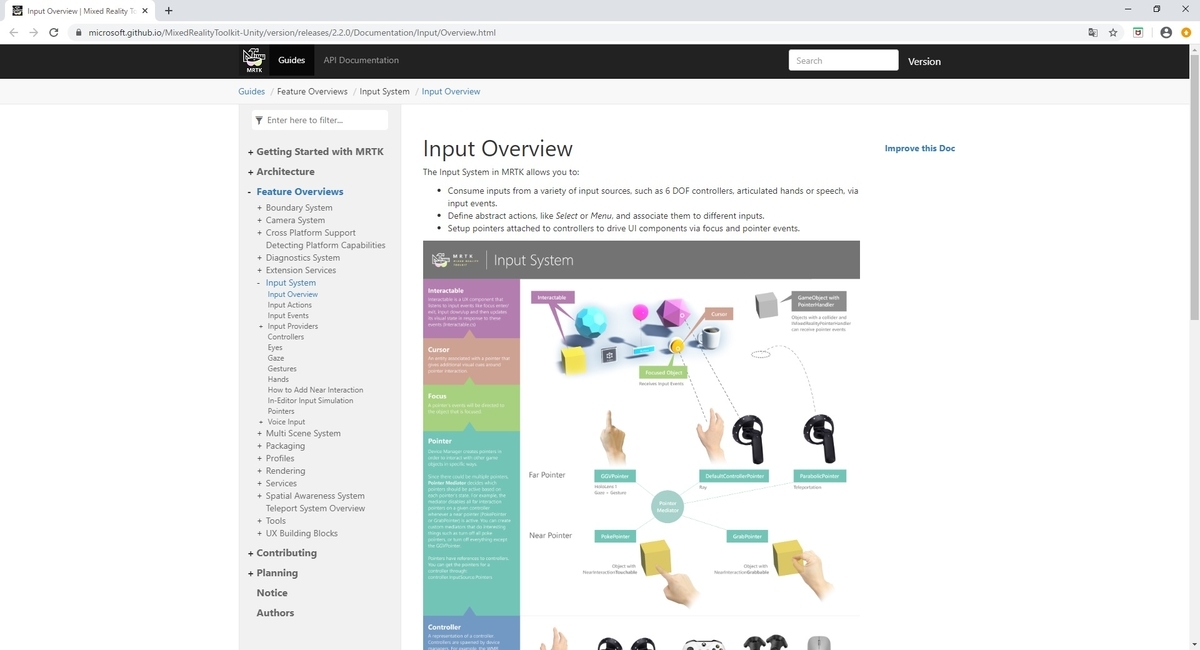Click the filter funnel icon in sidebar

pos(259,120)
